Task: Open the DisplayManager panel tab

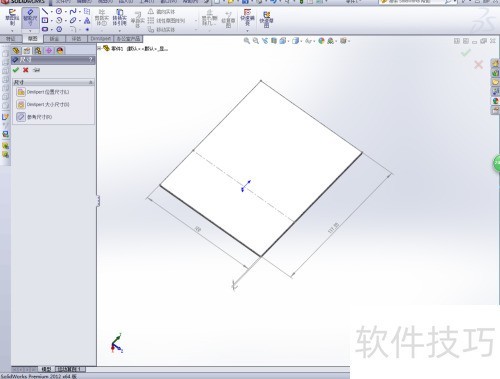Action: 60,51
